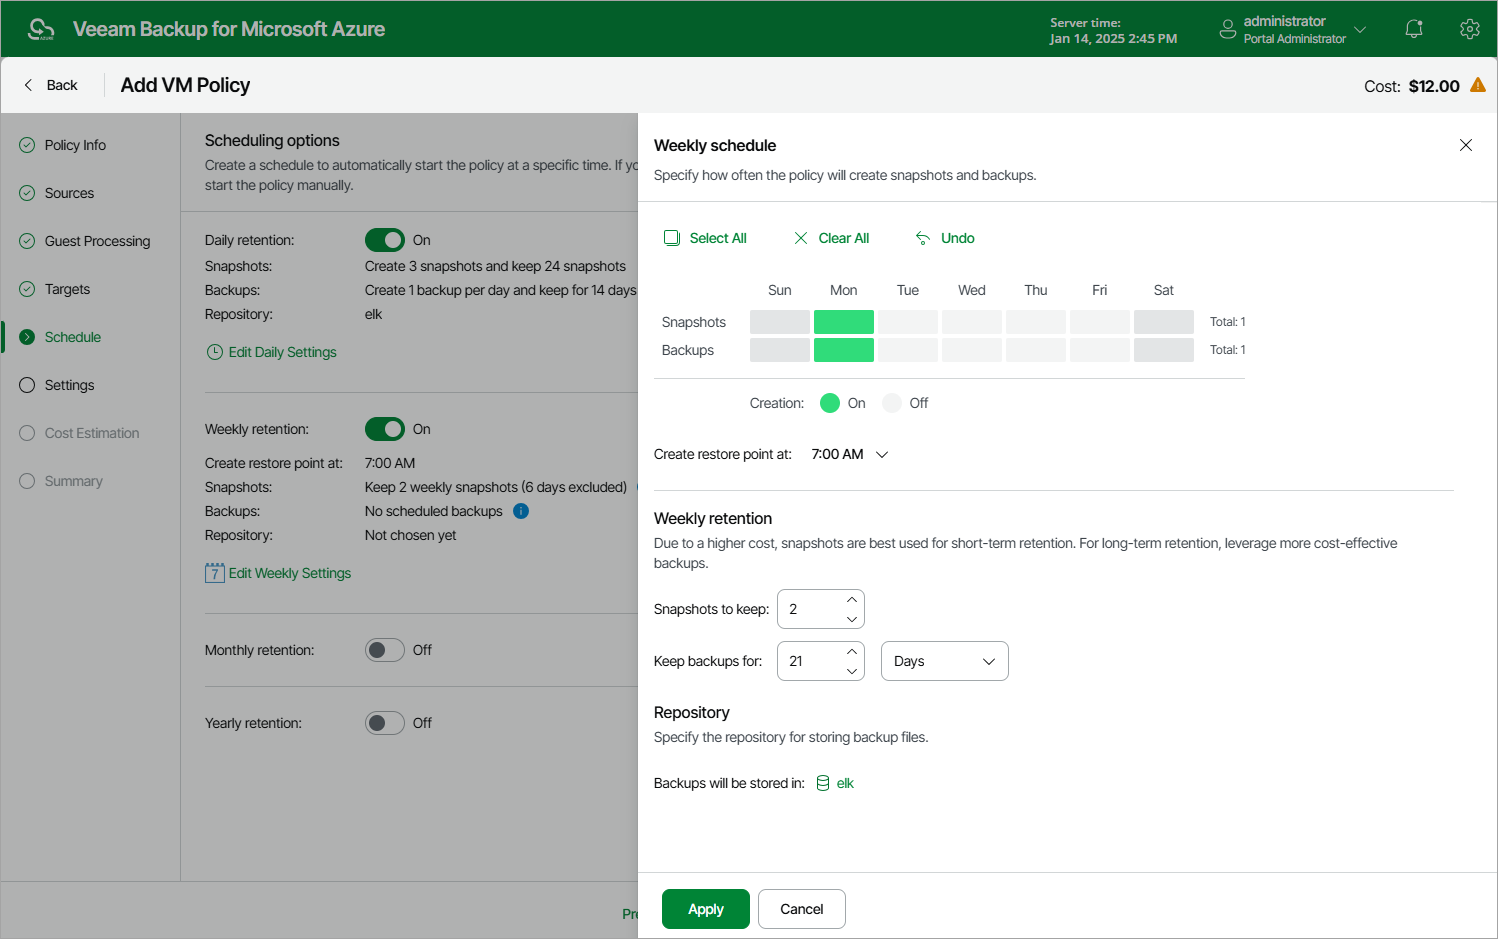Click the Saturday Snapshots schedule cell

tap(1164, 322)
